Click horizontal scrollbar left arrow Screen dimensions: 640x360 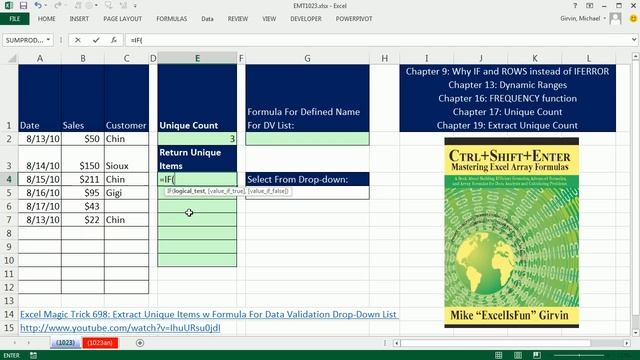[396, 343]
